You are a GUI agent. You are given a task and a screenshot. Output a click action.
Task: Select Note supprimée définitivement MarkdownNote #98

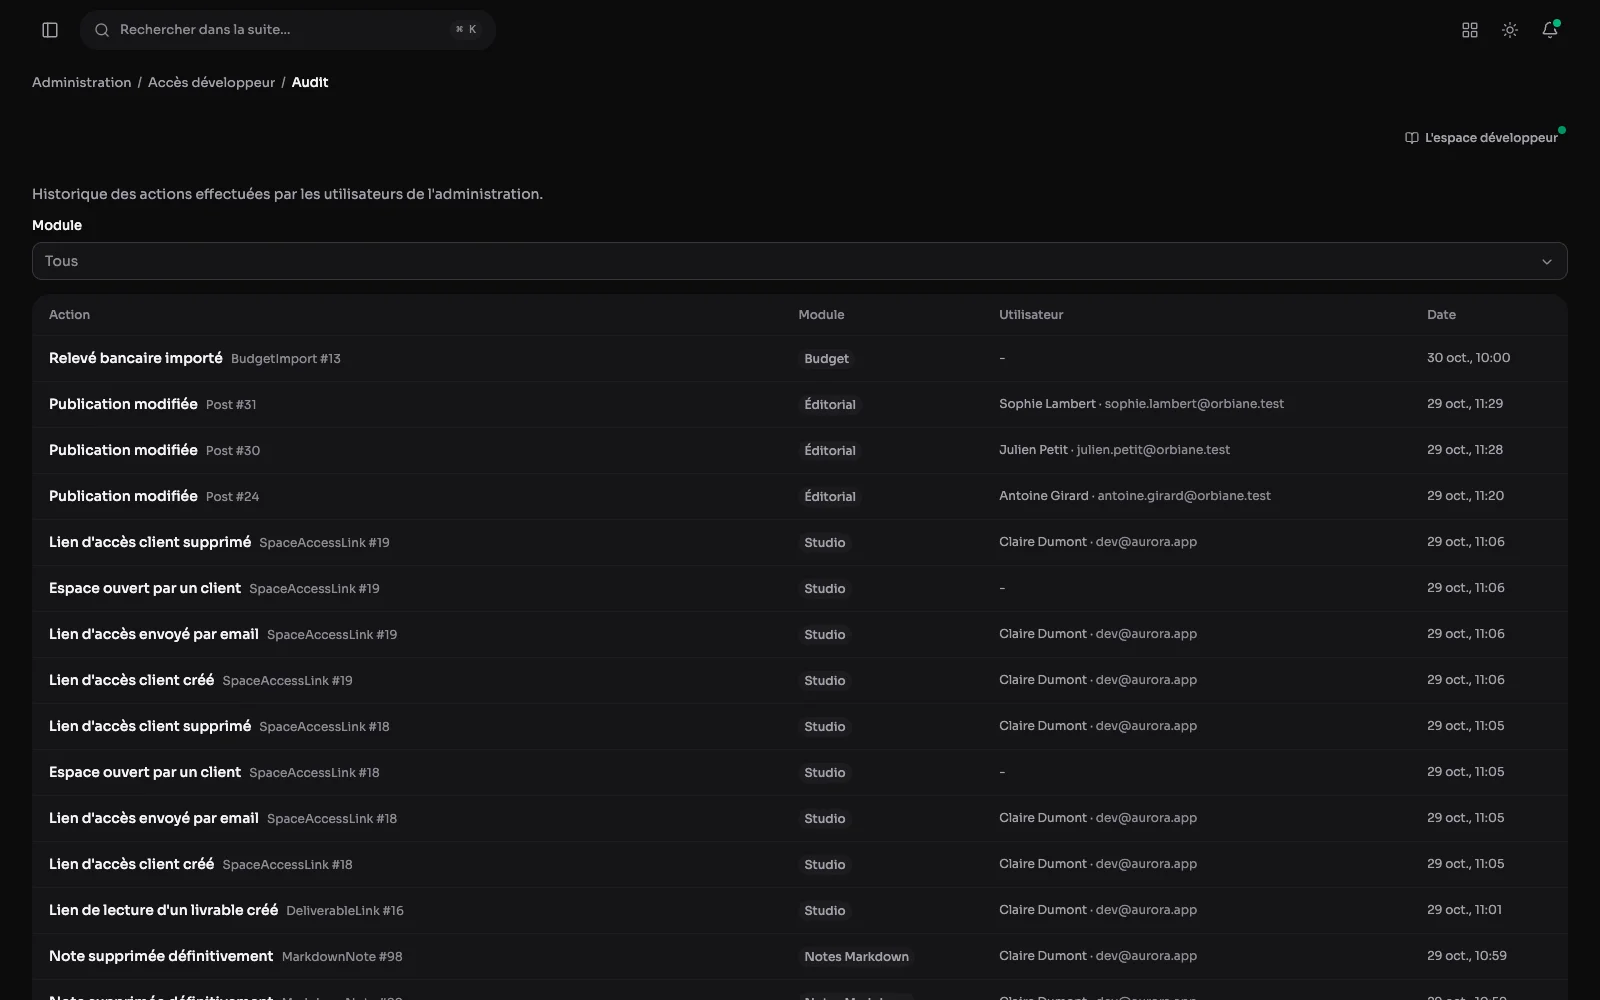tap(800, 956)
